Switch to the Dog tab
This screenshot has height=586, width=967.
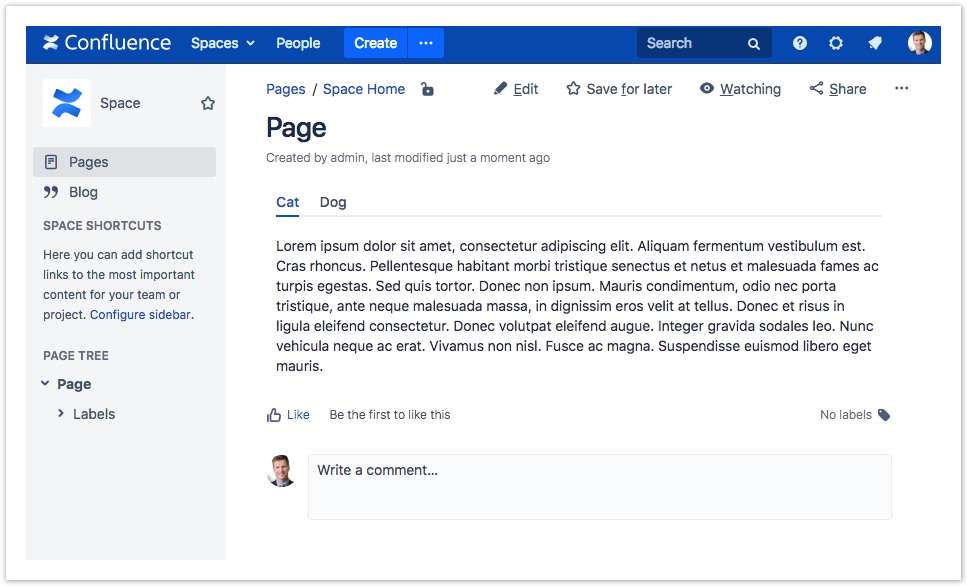pos(333,202)
